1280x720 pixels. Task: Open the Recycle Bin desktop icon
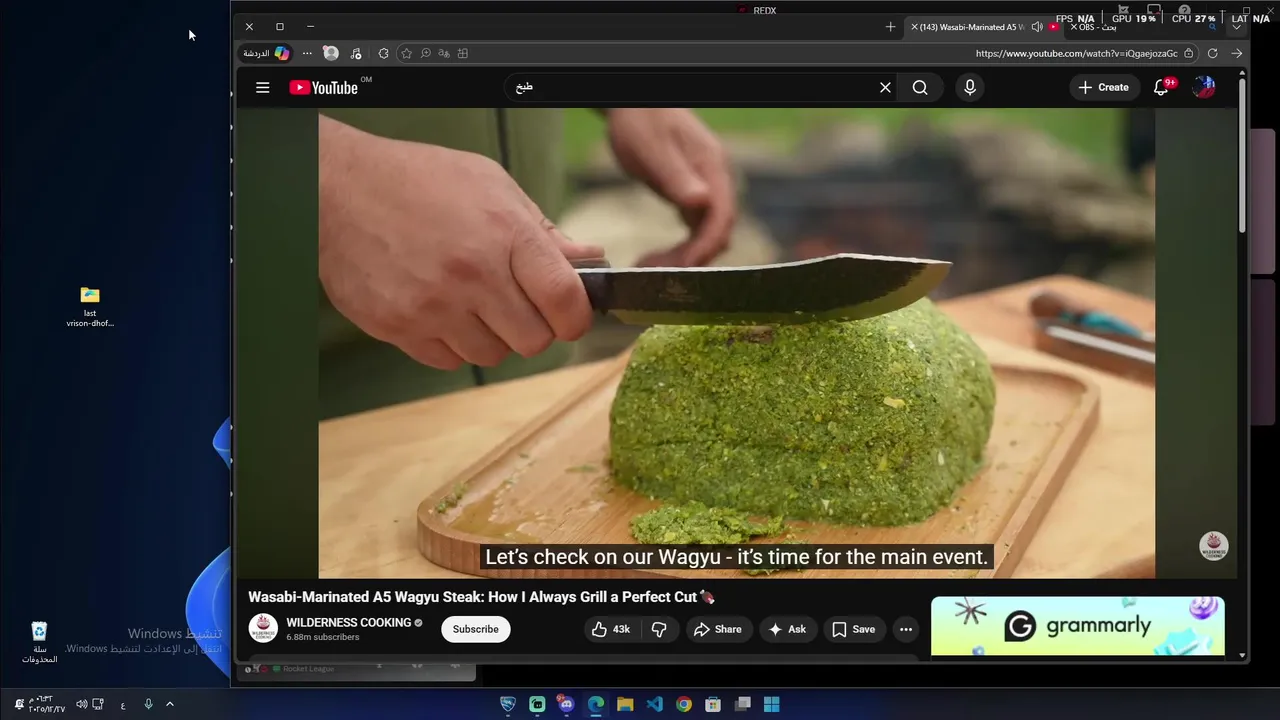point(39,643)
